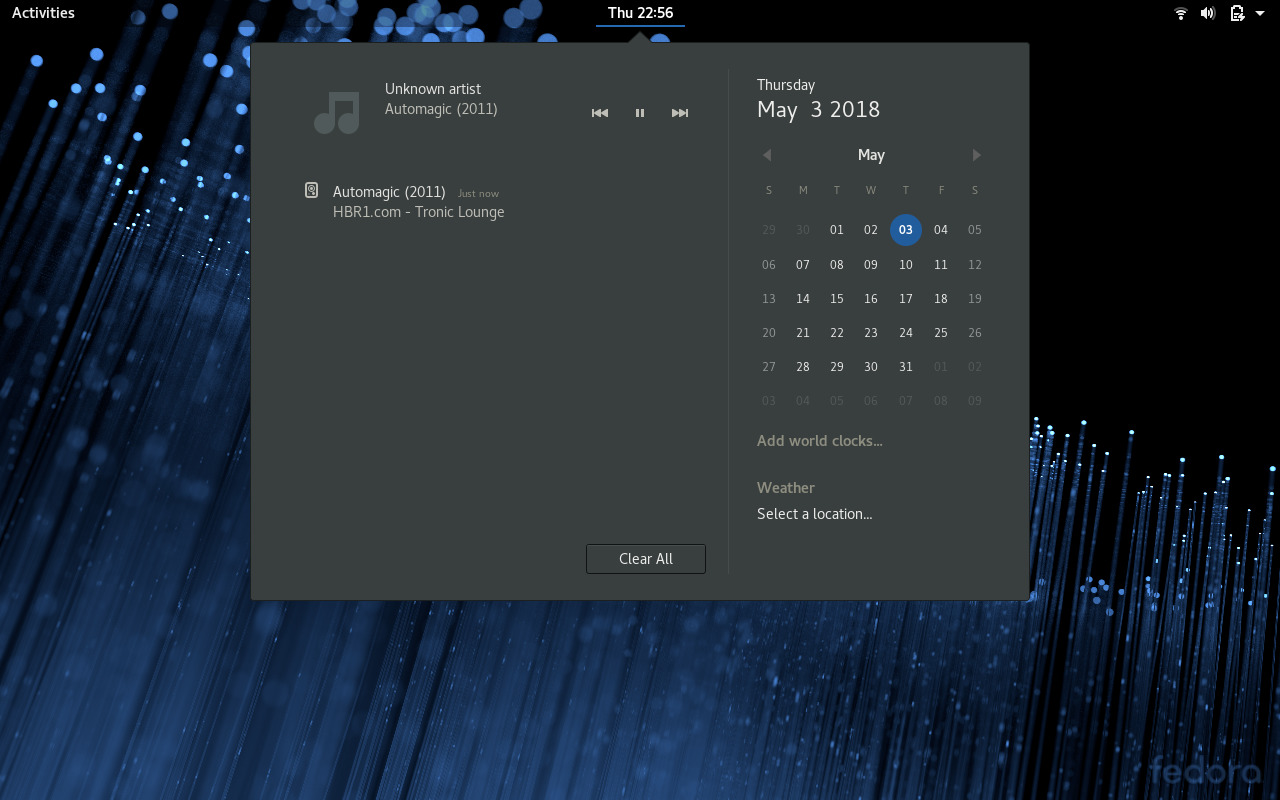Image resolution: width=1280 pixels, height=800 pixels.
Task: Skip to the next track
Action: (680, 113)
